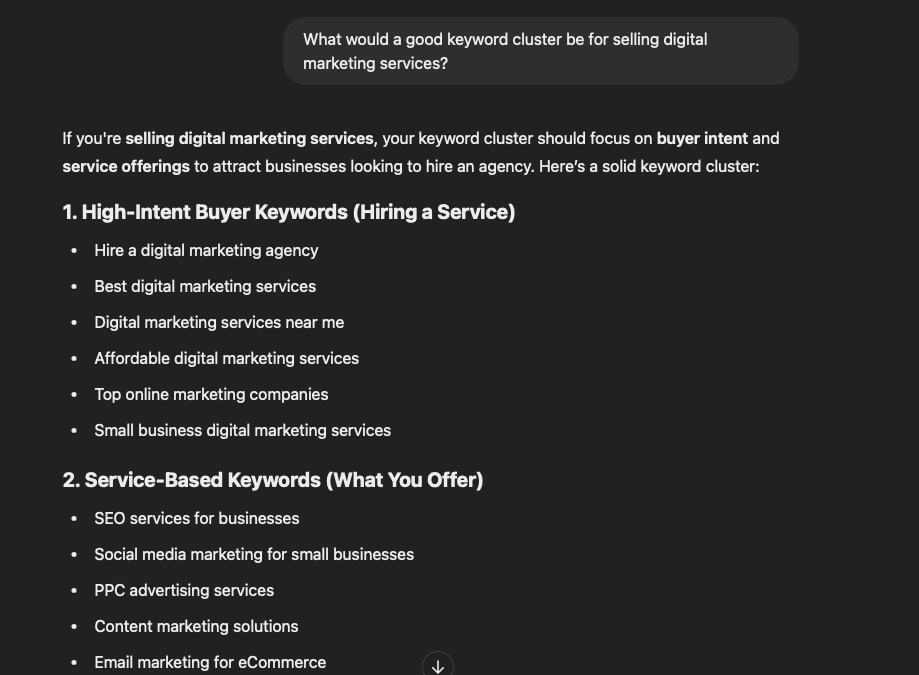Click the bold 'service offerings' text
The height and width of the screenshot is (675, 919).
point(126,166)
